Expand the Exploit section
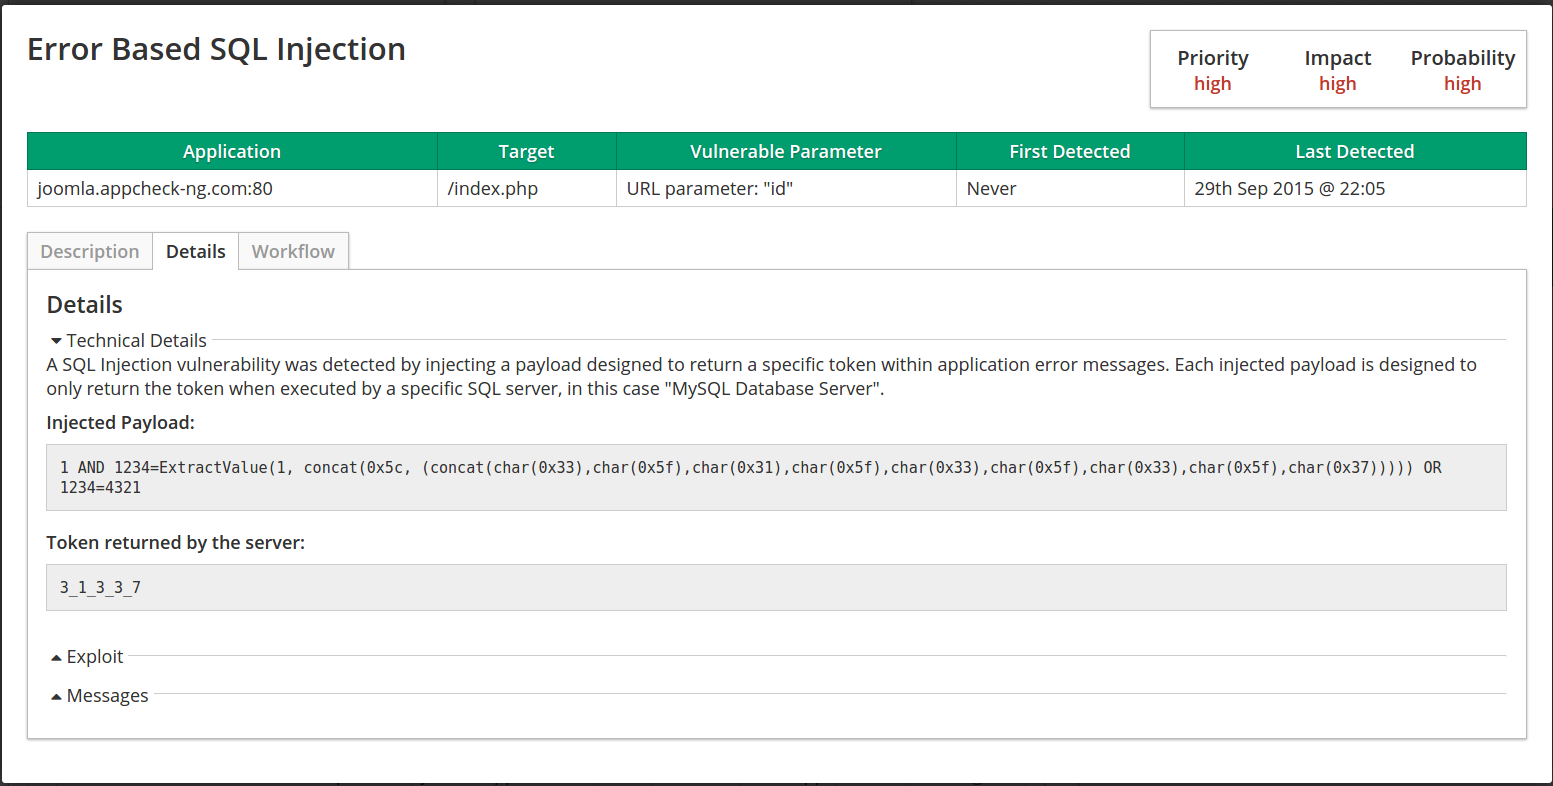Screen dimensions: 1553x786 pos(88,657)
